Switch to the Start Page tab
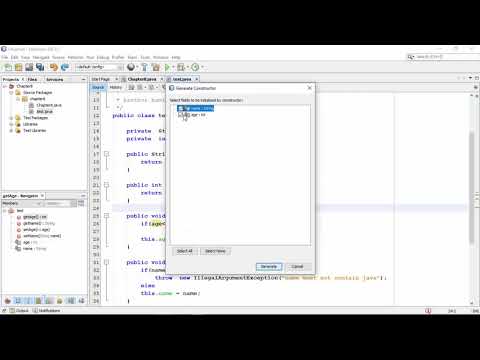This screenshot has width=480, height=360. (x=101, y=79)
